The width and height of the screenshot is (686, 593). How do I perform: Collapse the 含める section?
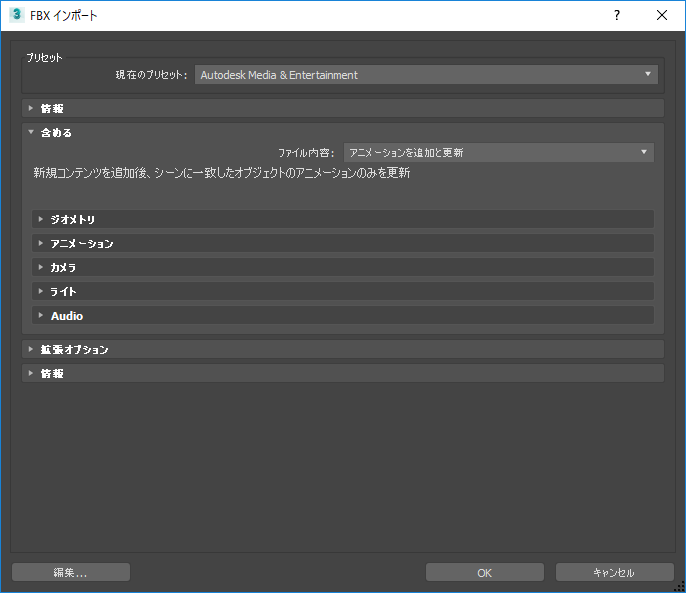click(x=55, y=132)
